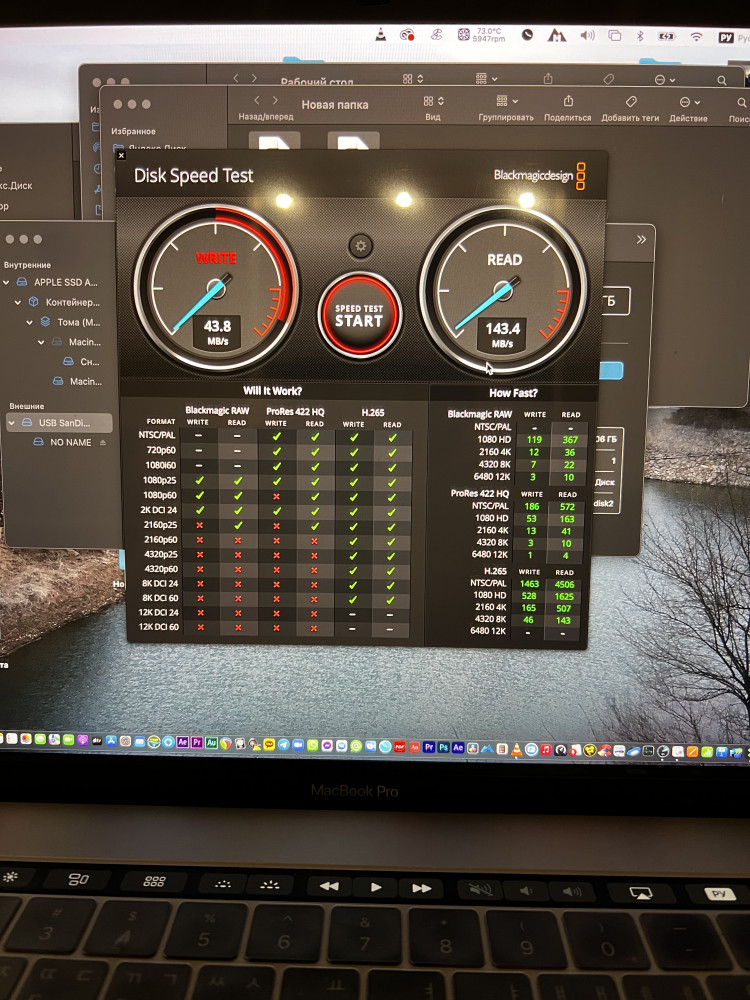Image resolution: width=750 pixels, height=1000 pixels.
Task: Go back in Finder Новая папка window
Action: pyautogui.click(x=256, y=101)
